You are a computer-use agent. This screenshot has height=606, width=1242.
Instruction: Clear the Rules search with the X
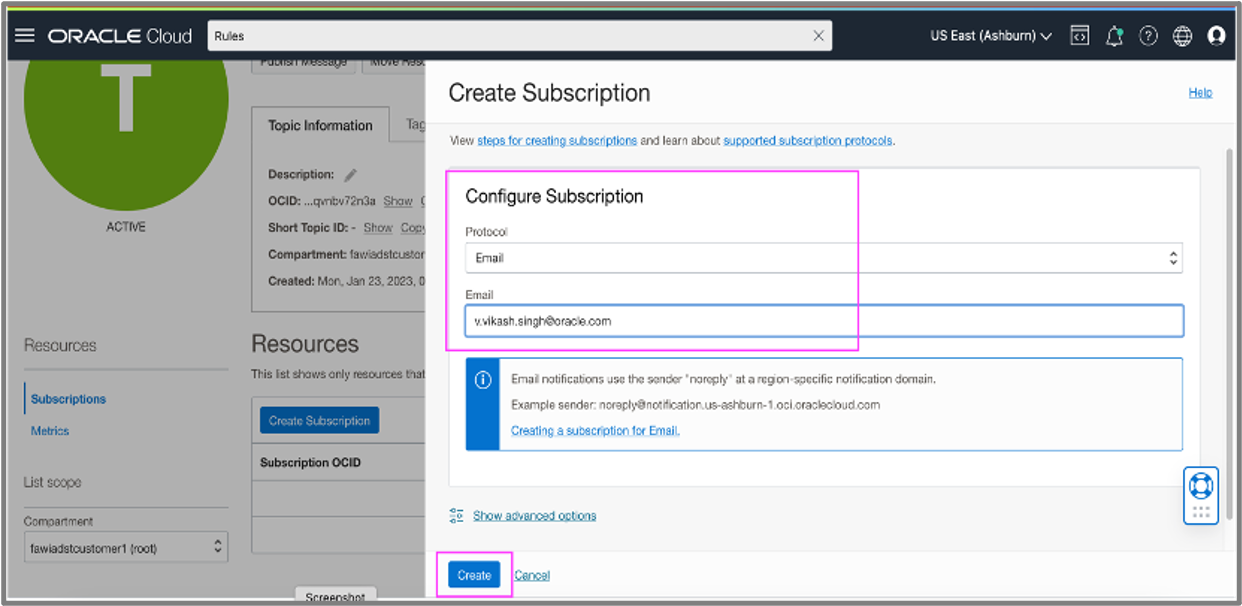pyautogui.click(x=818, y=35)
